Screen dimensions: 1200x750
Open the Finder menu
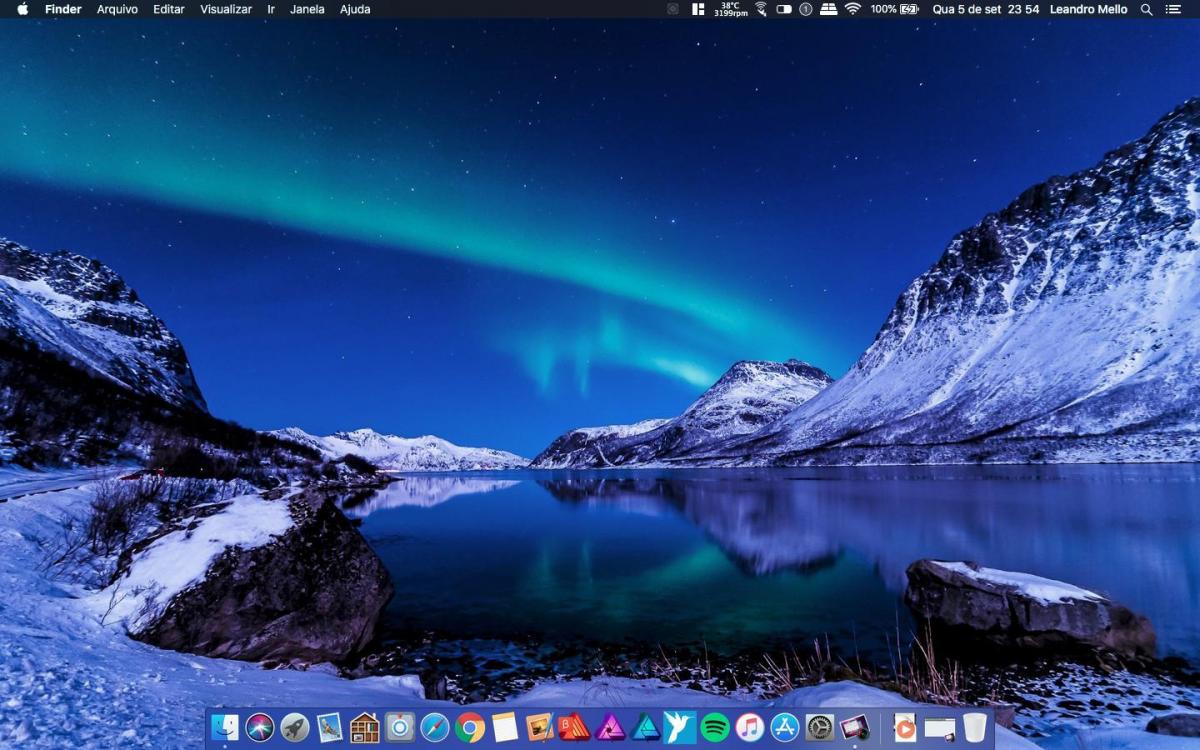[x=63, y=9]
